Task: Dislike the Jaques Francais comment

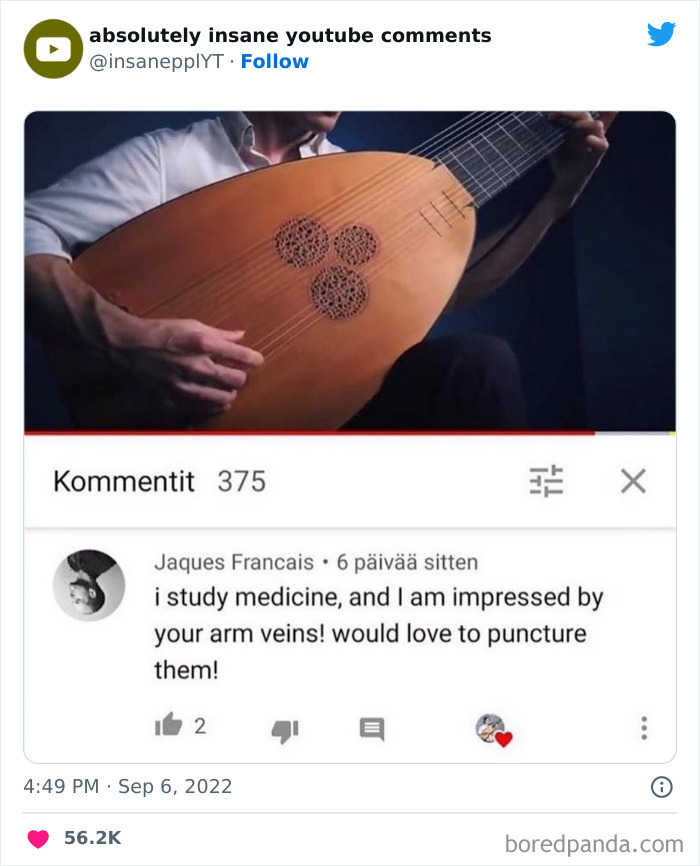Action: (285, 731)
